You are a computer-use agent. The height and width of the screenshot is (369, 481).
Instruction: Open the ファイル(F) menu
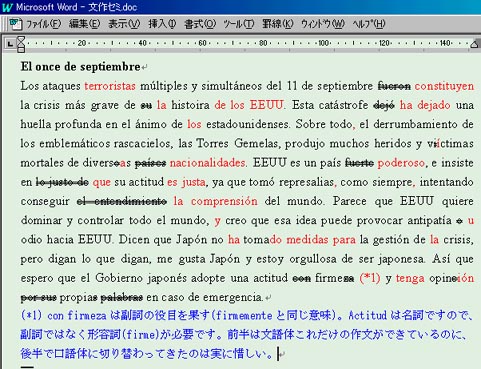pyautogui.click(x=44, y=24)
